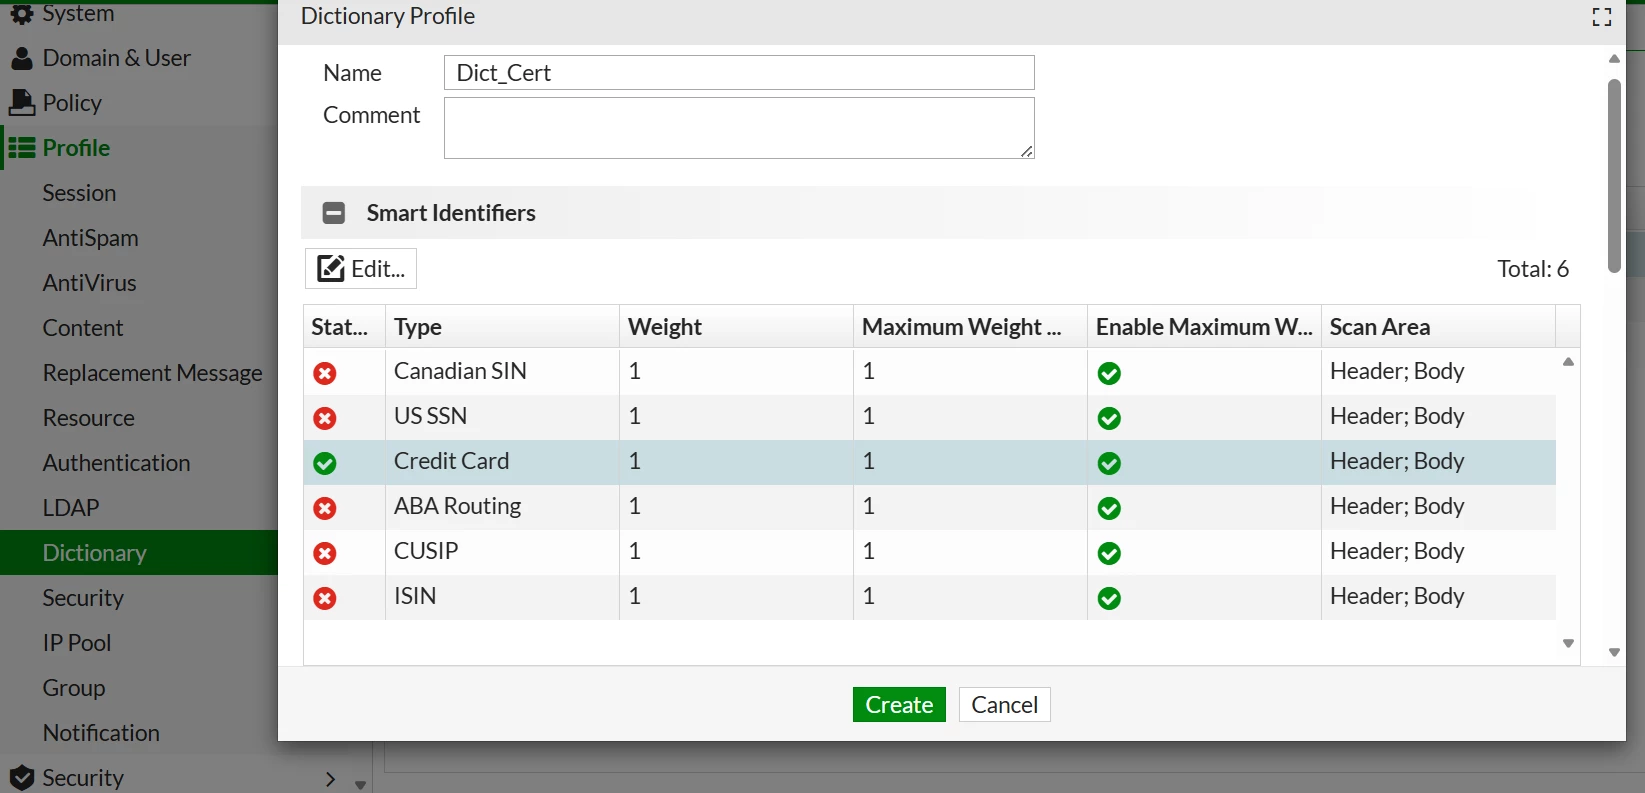Sort by the Weight column header
Screen dimensions: 1645x793
pos(736,327)
